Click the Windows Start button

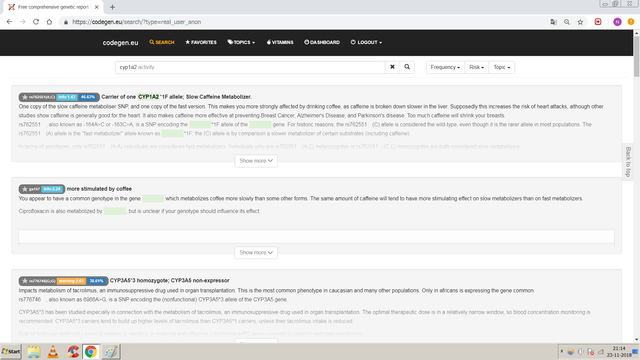coord(11,351)
